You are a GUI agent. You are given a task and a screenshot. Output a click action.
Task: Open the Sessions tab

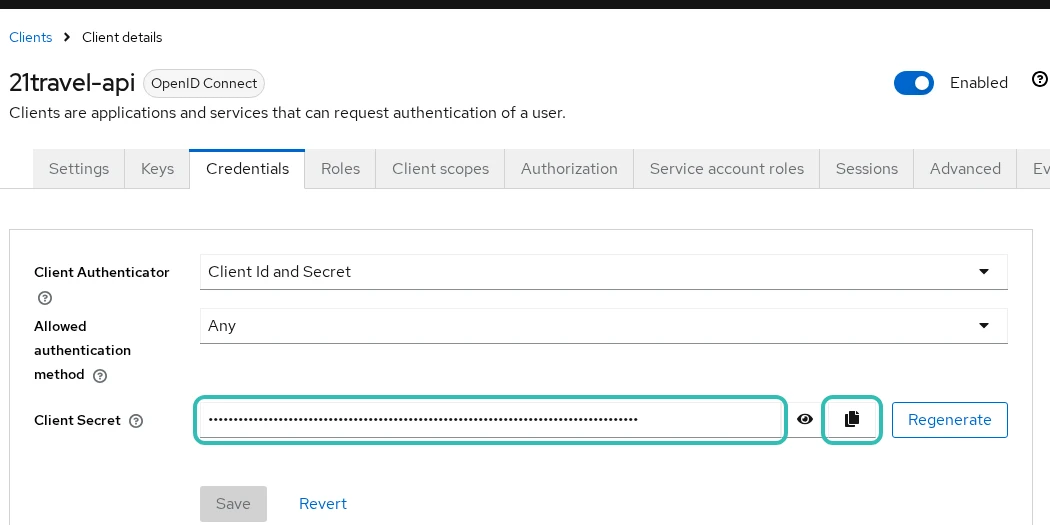(867, 169)
